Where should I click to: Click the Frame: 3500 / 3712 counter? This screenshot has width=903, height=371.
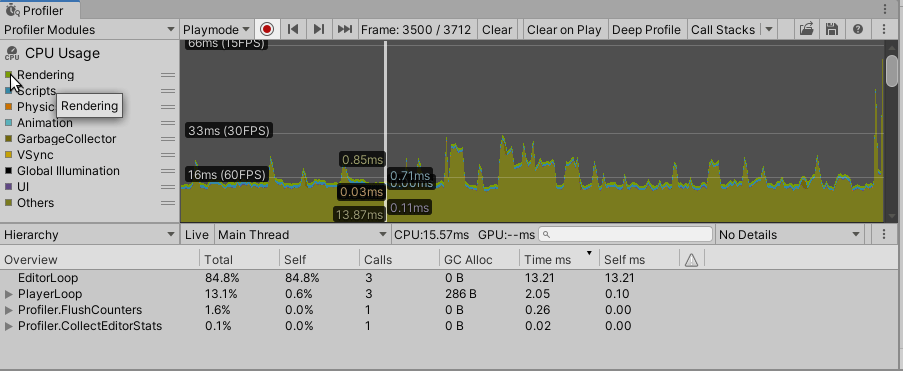(416, 29)
